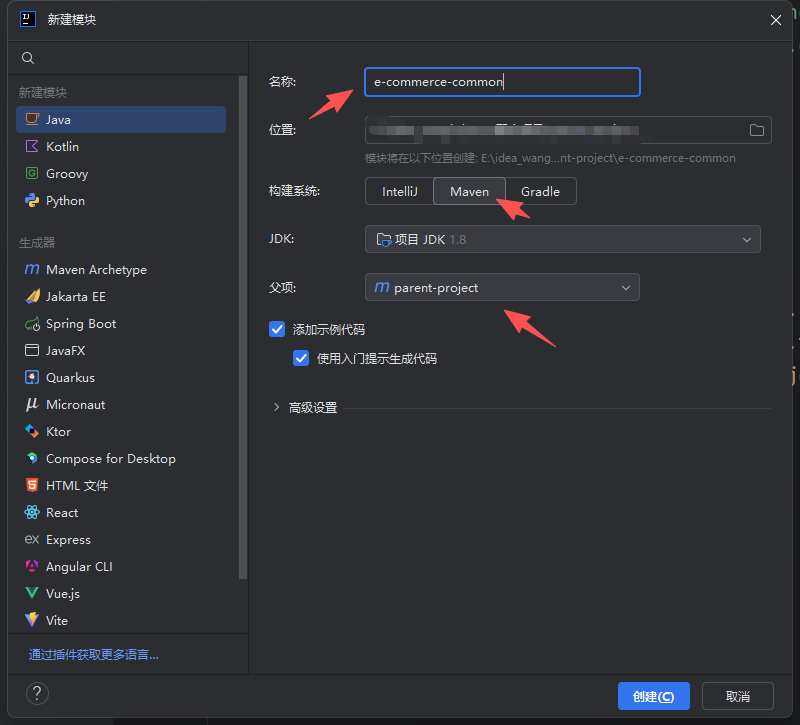Open the JDK dropdown
Image resolution: width=800 pixels, height=725 pixels.
563,239
